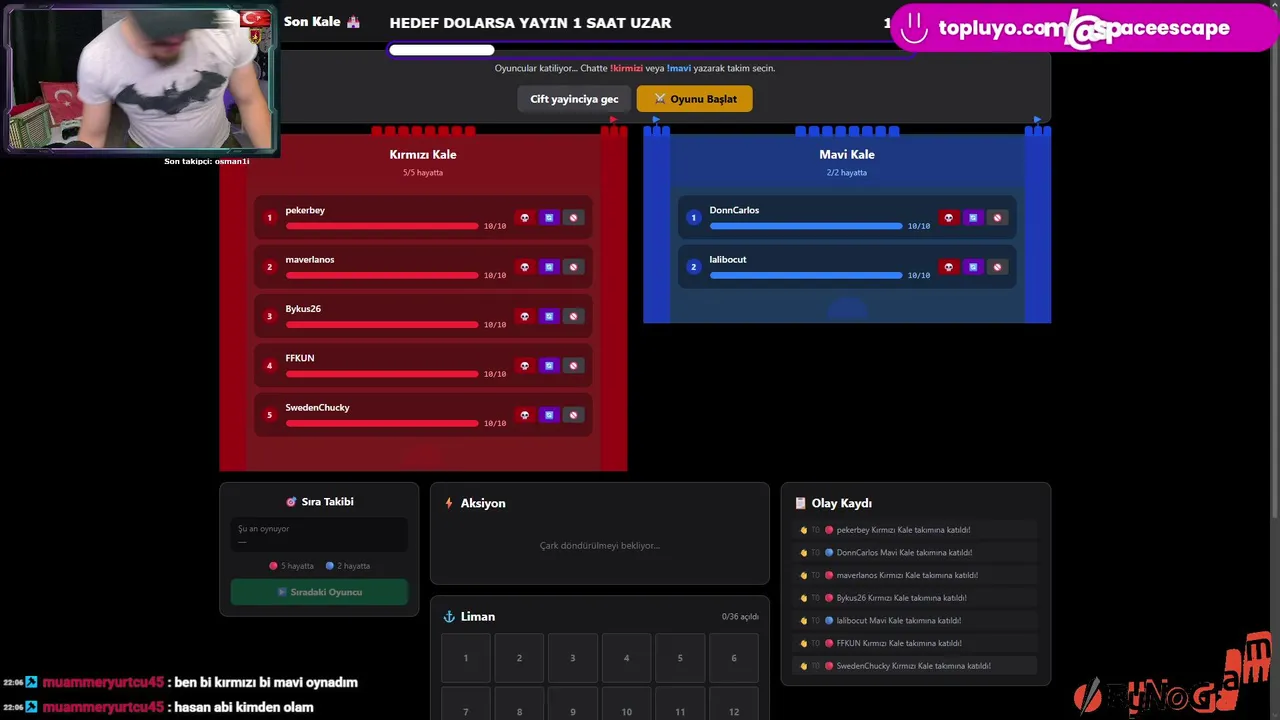
Task: Click the '5 hayatta' red counter in Sıra Takibi
Action: [292, 566]
